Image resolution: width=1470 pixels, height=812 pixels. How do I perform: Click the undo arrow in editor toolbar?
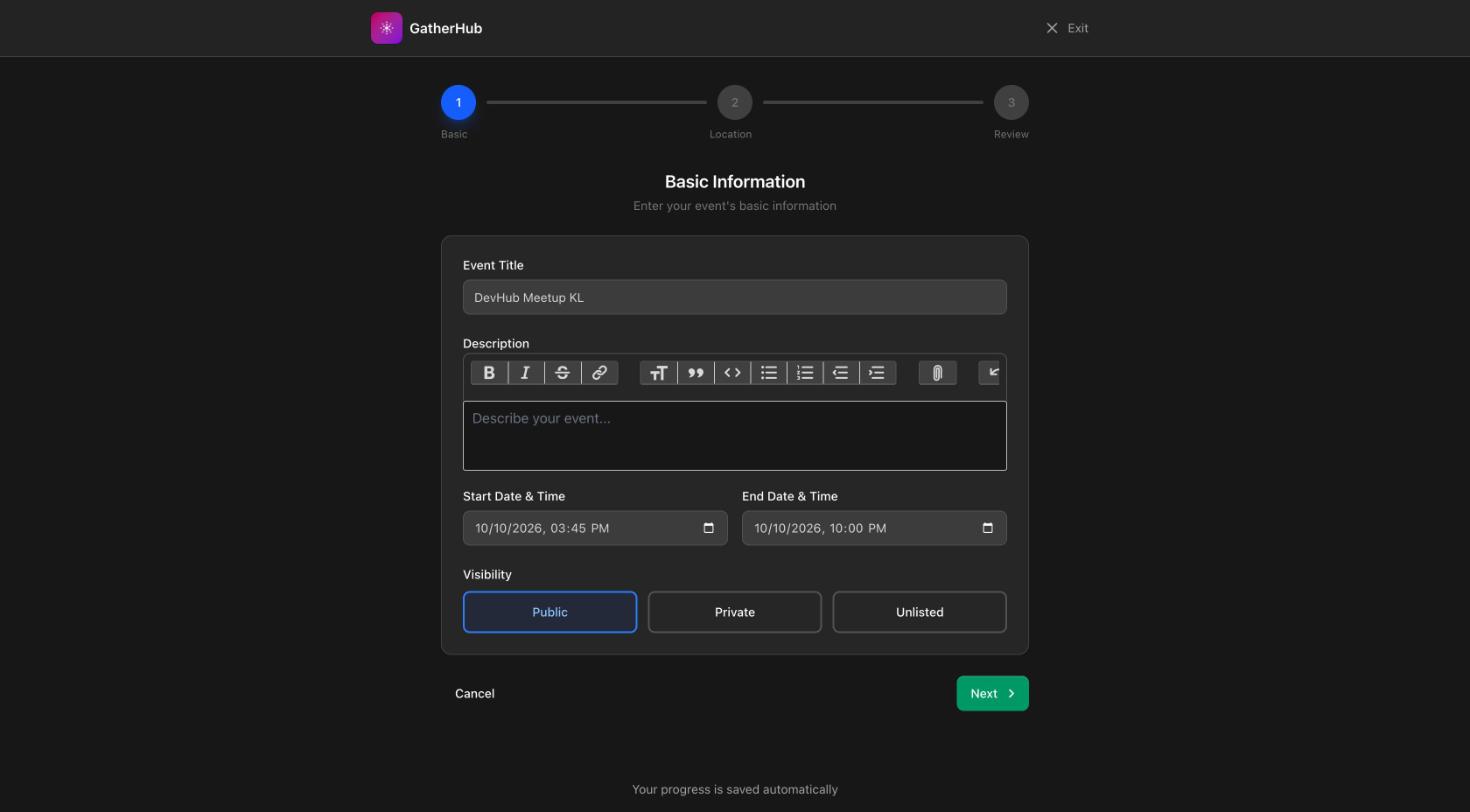[989, 373]
